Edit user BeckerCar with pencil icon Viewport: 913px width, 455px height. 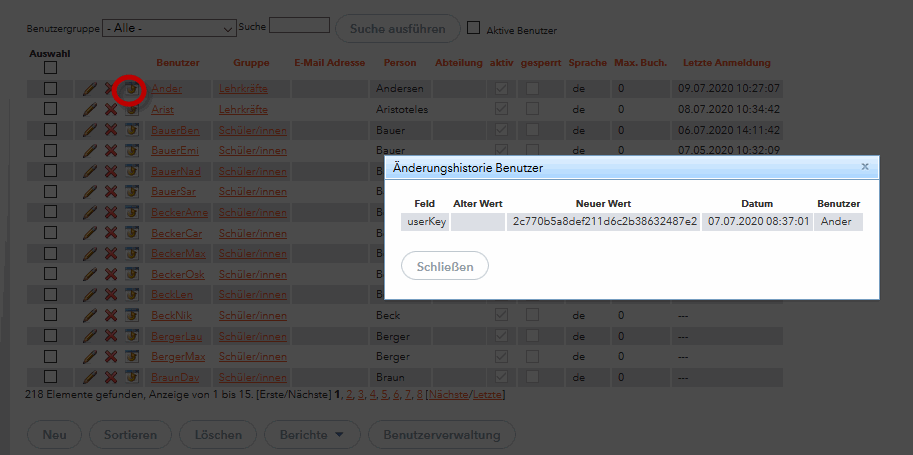[x=89, y=233]
